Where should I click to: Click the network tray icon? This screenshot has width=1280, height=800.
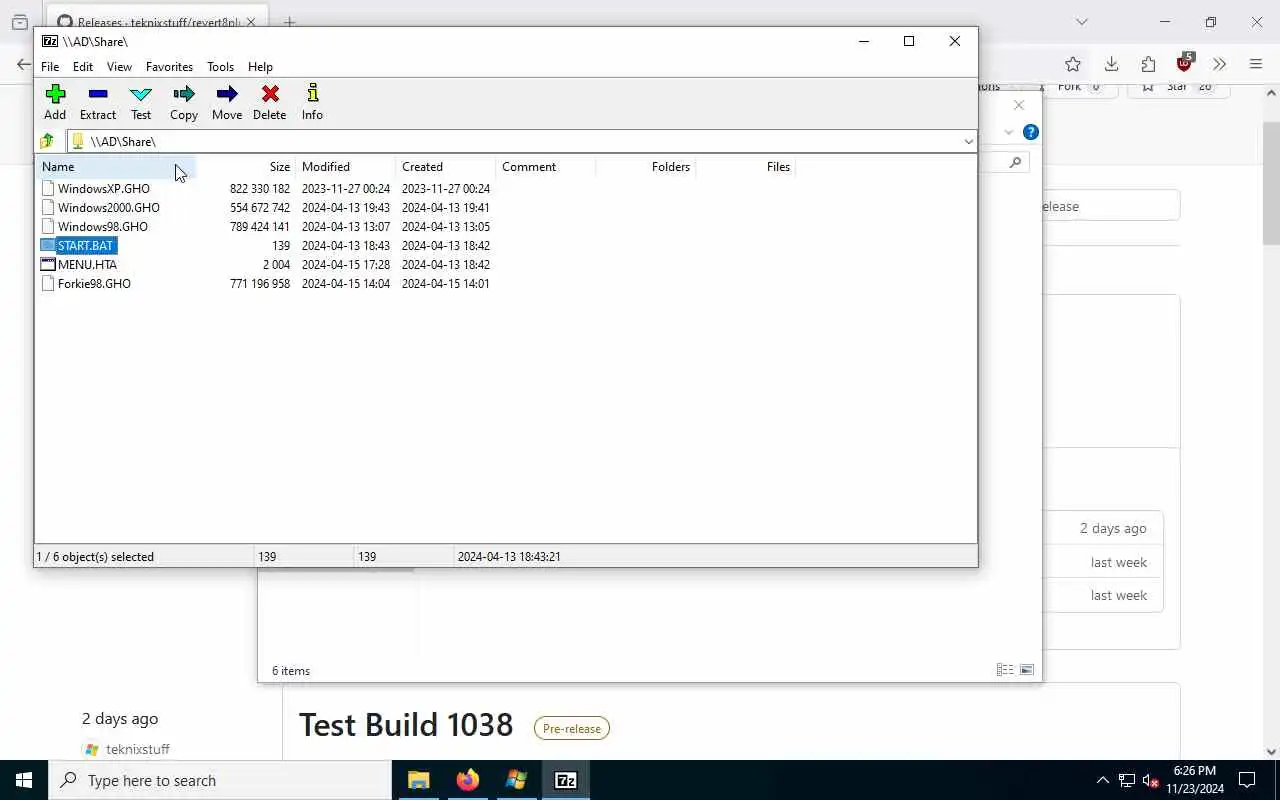pos(1126,780)
